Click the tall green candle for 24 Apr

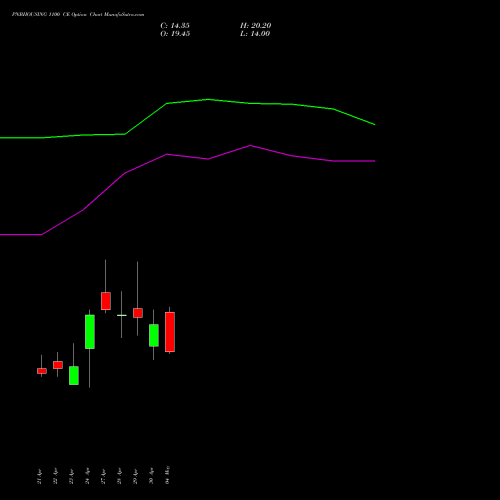pos(90,332)
